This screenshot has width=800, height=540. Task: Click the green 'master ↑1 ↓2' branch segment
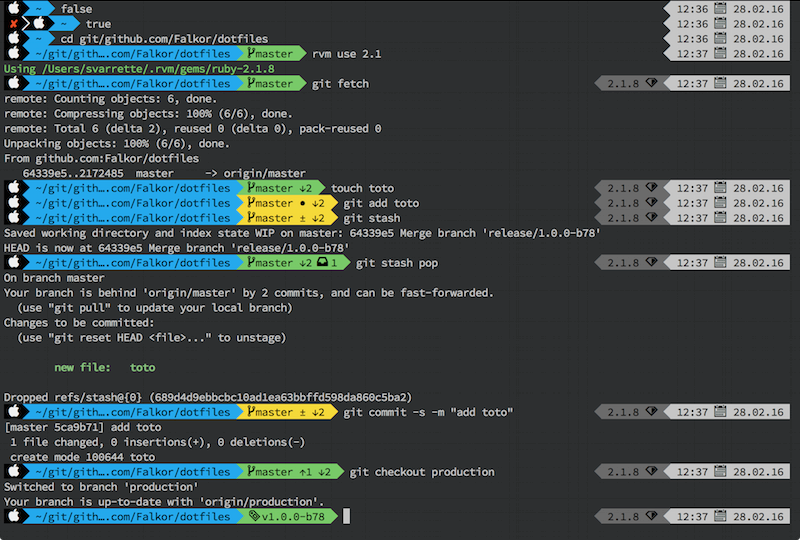(289, 472)
